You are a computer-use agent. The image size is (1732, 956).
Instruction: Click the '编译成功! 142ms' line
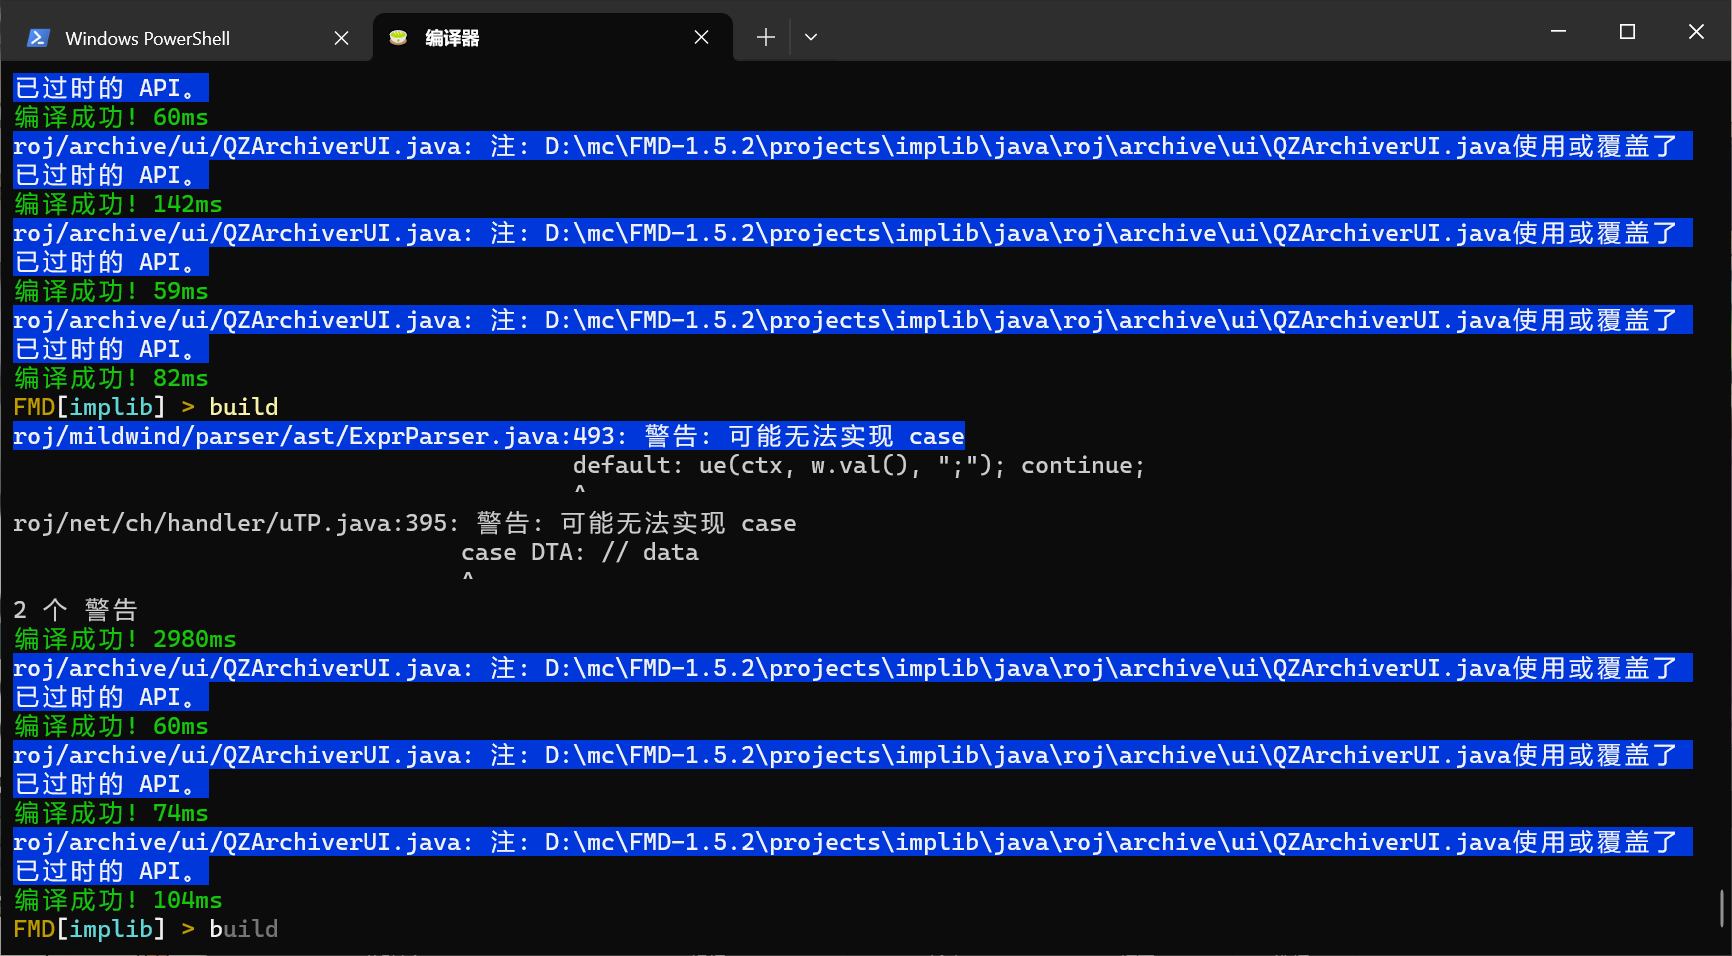119,204
